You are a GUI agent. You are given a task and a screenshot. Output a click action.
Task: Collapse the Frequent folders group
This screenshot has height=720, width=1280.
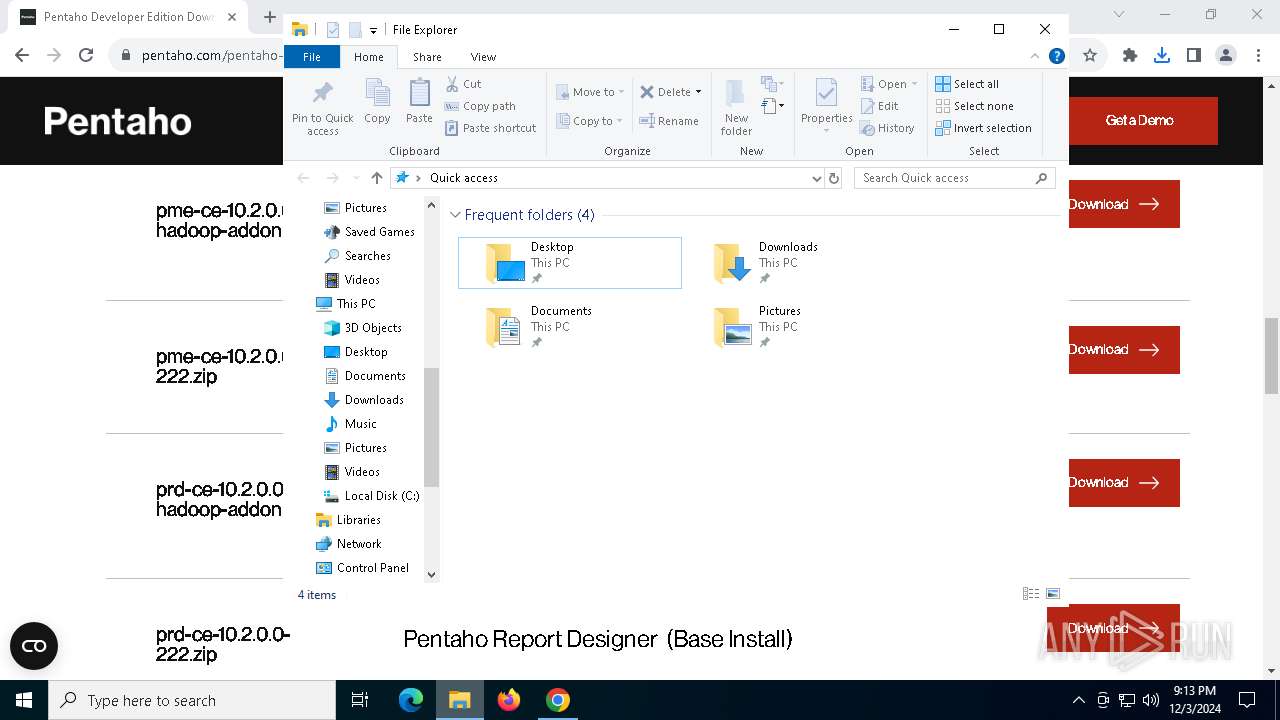coord(456,215)
